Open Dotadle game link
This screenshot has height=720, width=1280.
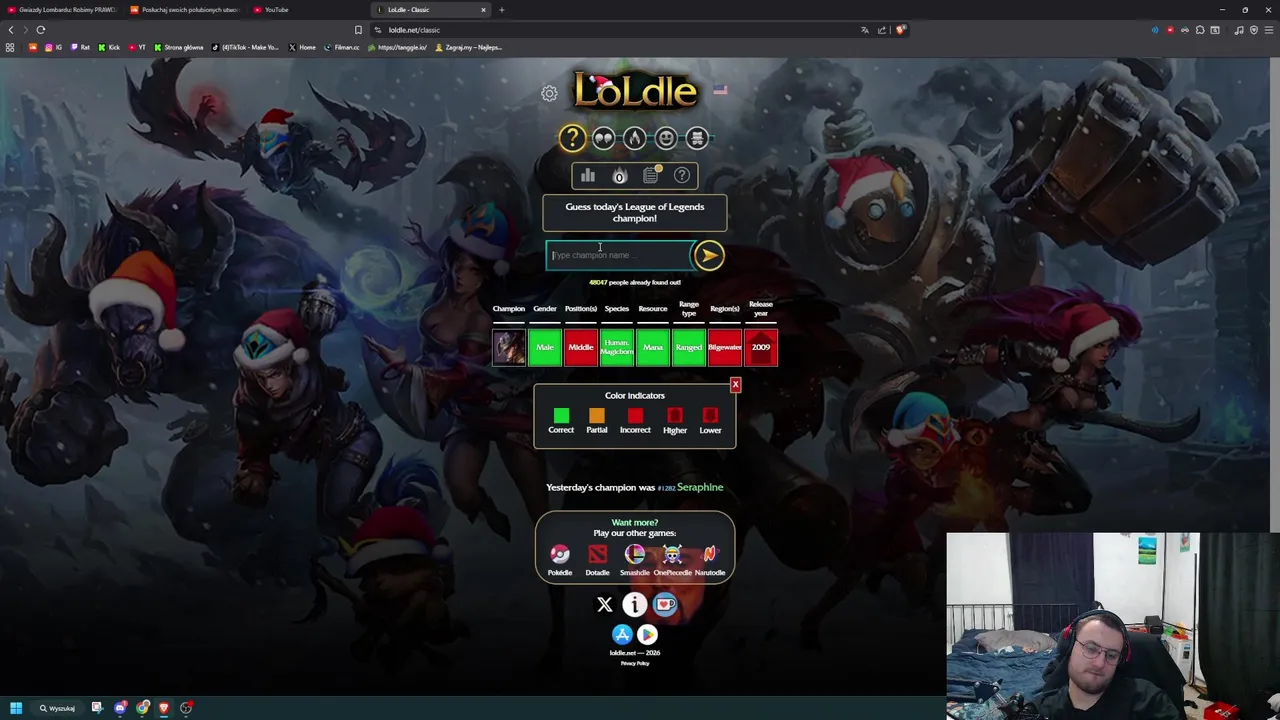click(597, 559)
